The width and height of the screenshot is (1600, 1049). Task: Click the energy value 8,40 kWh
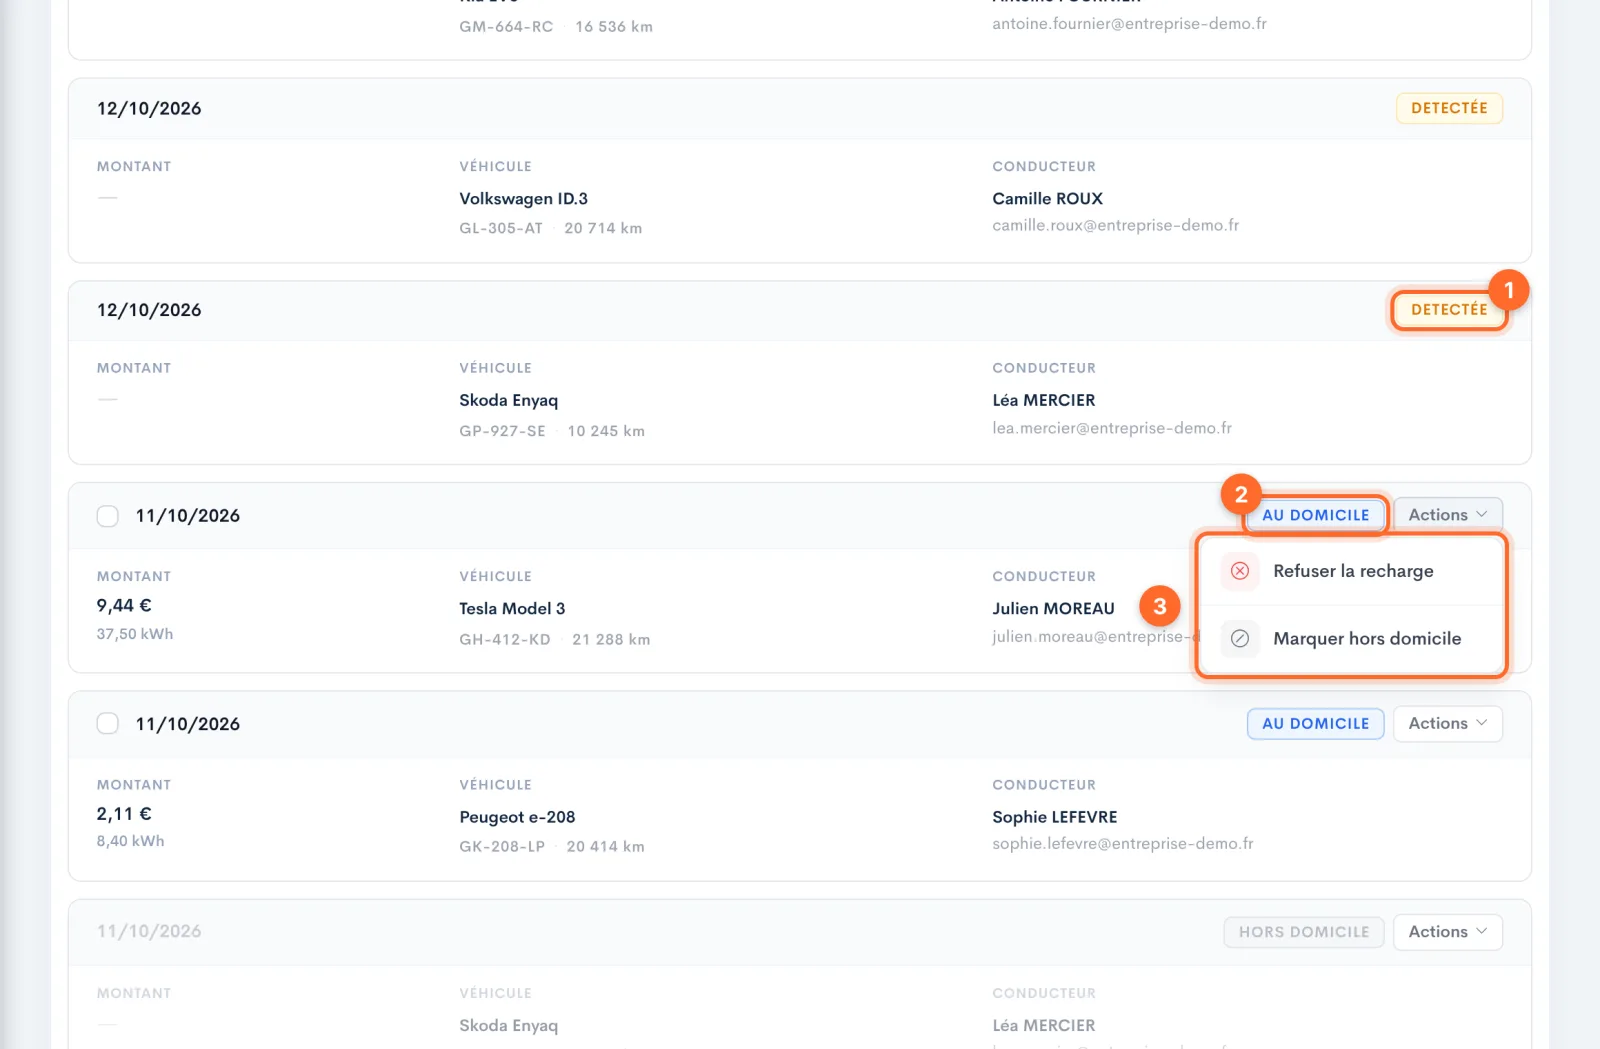(130, 841)
